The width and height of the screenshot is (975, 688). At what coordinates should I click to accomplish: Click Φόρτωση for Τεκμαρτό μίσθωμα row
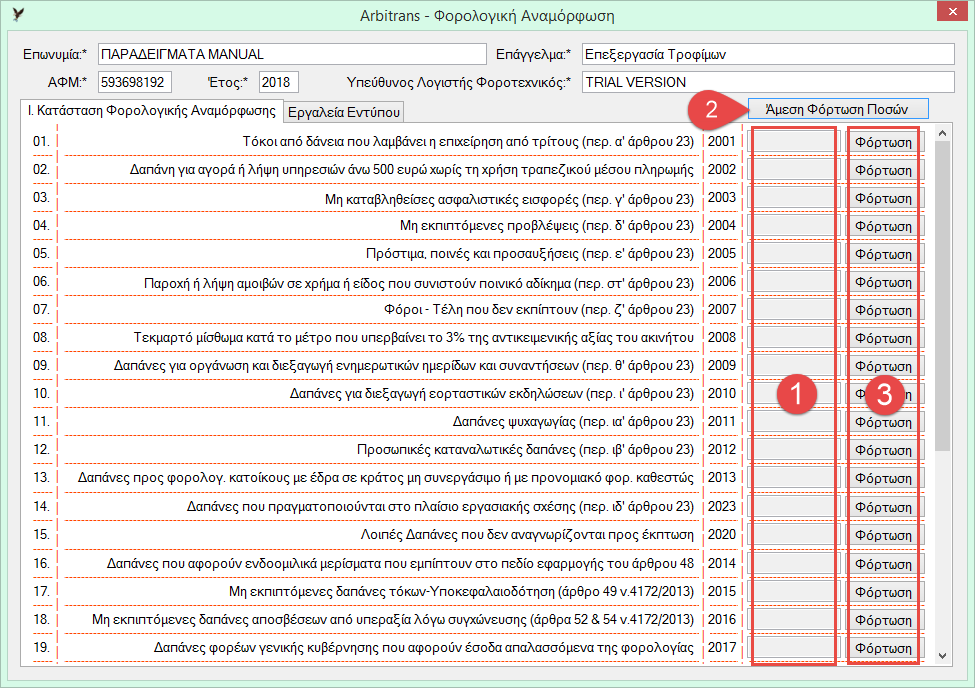(x=883, y=338)
